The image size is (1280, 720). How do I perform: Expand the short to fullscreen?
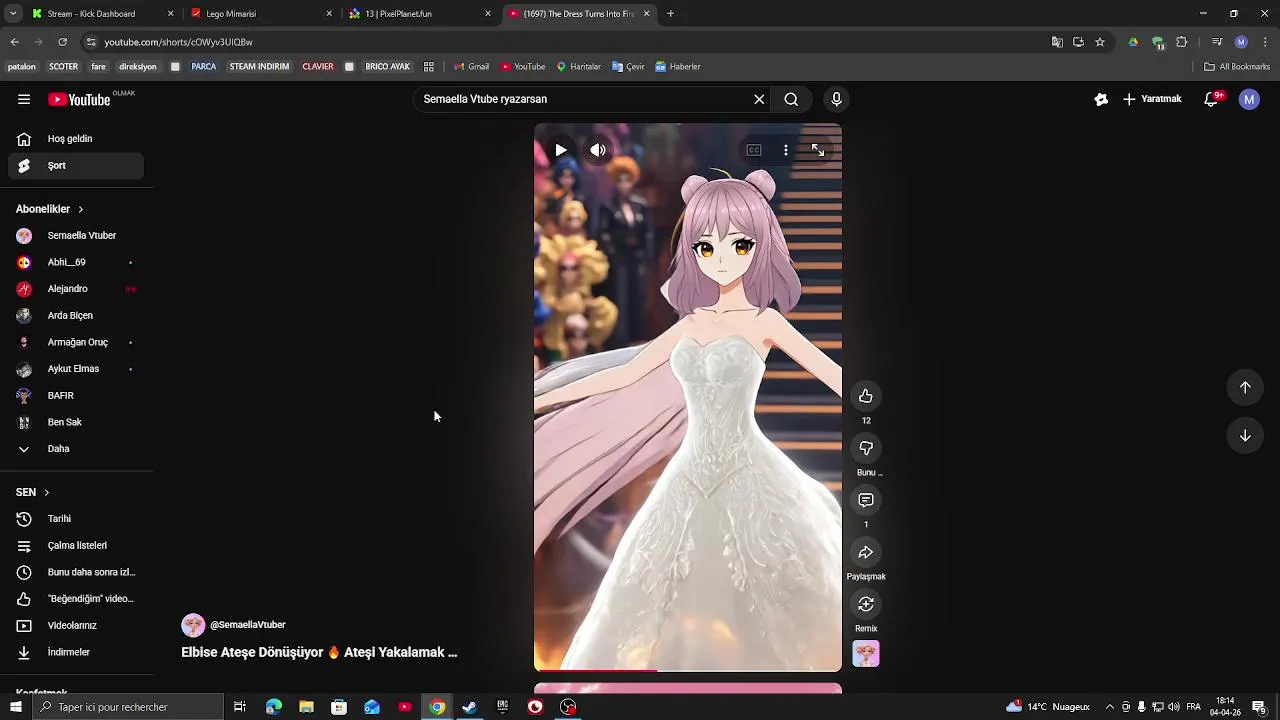[x=818, y=150]
